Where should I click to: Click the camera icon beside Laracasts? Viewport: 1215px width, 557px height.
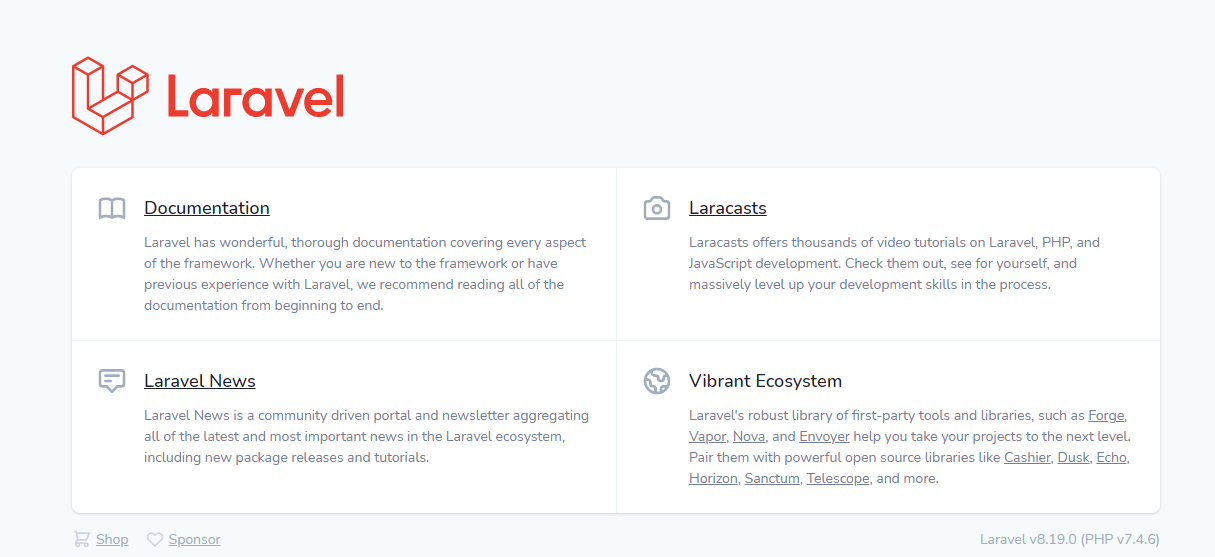coord(657,209)
